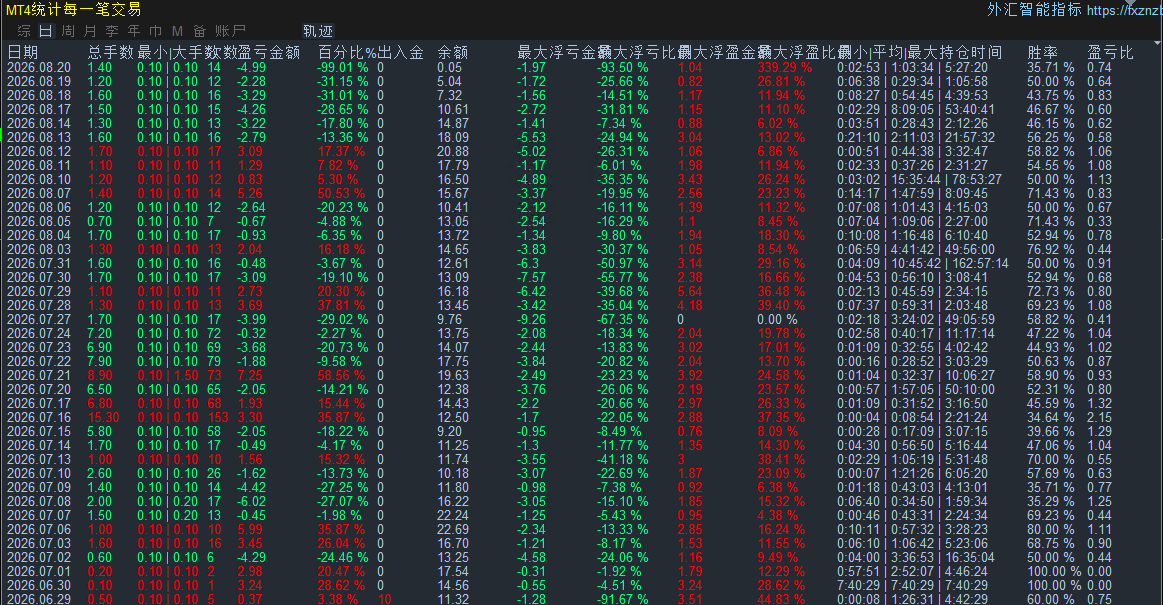Image resolution: width=1163 pixels, height=605 pixels.
Task: Click the 盈亏比 column header
Action: point(1110,53)
